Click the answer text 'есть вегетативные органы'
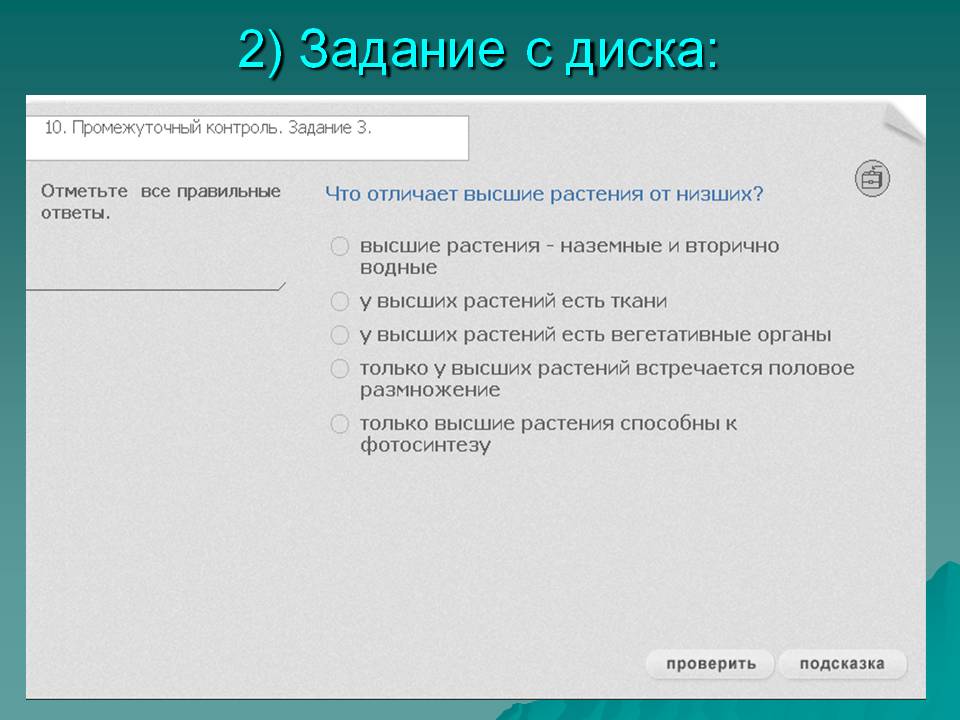 click(595, 335)
